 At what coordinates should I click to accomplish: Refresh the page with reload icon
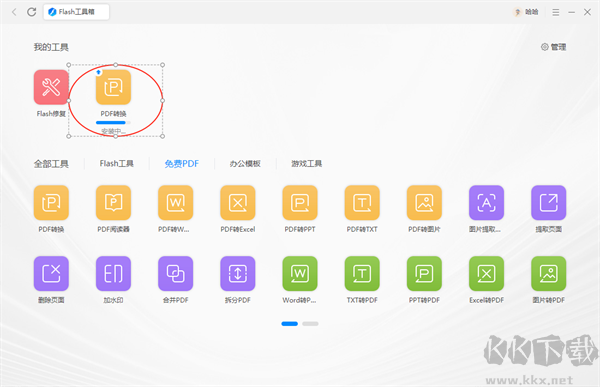32,12
